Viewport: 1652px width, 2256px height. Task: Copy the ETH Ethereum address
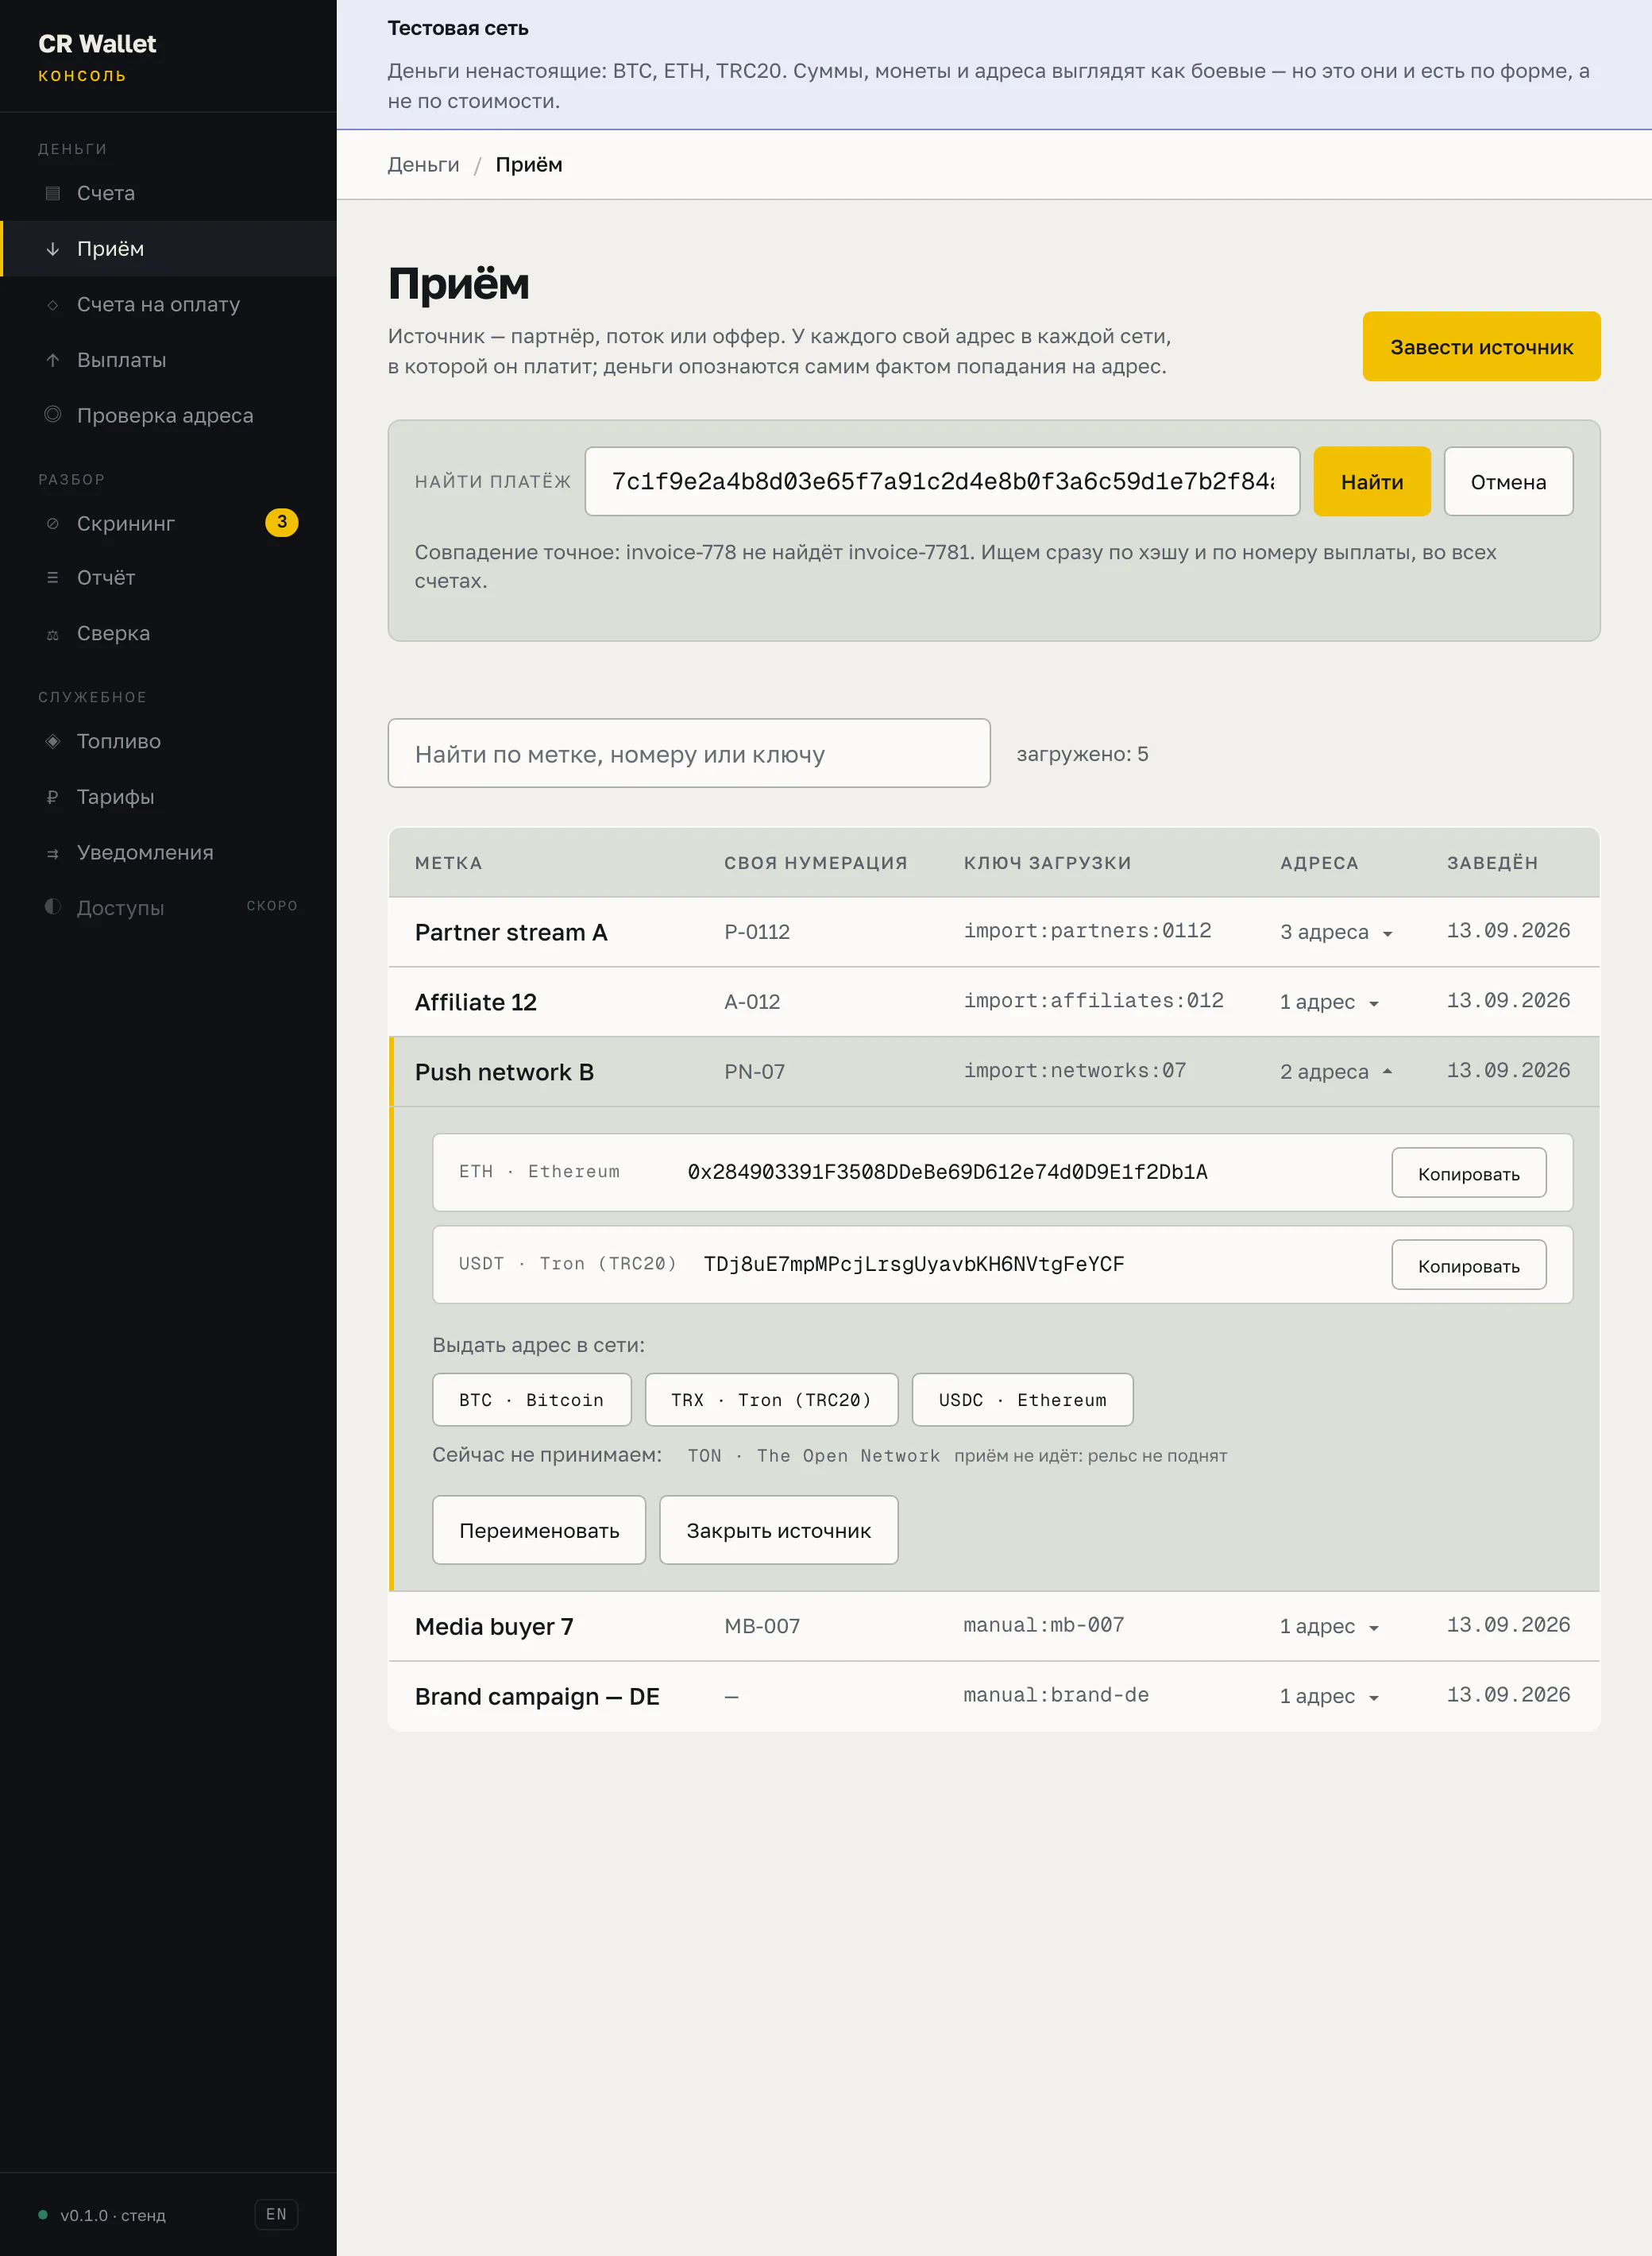pyautogui.click(x=1468, y=1172)
